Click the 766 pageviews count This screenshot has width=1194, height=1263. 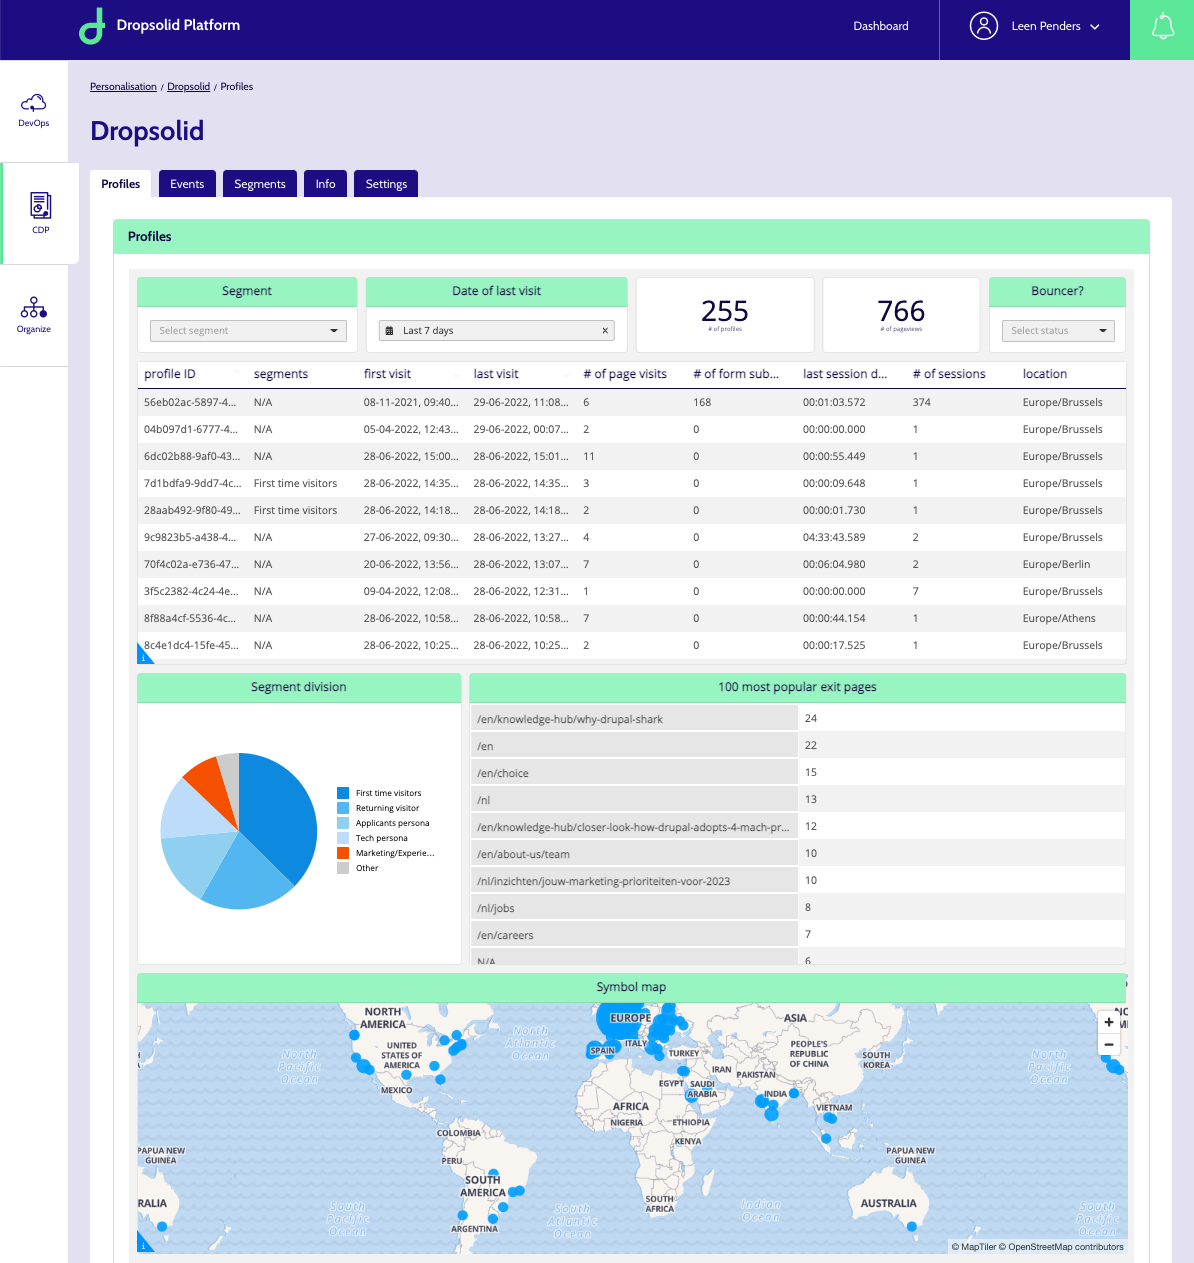click(901, 311)
